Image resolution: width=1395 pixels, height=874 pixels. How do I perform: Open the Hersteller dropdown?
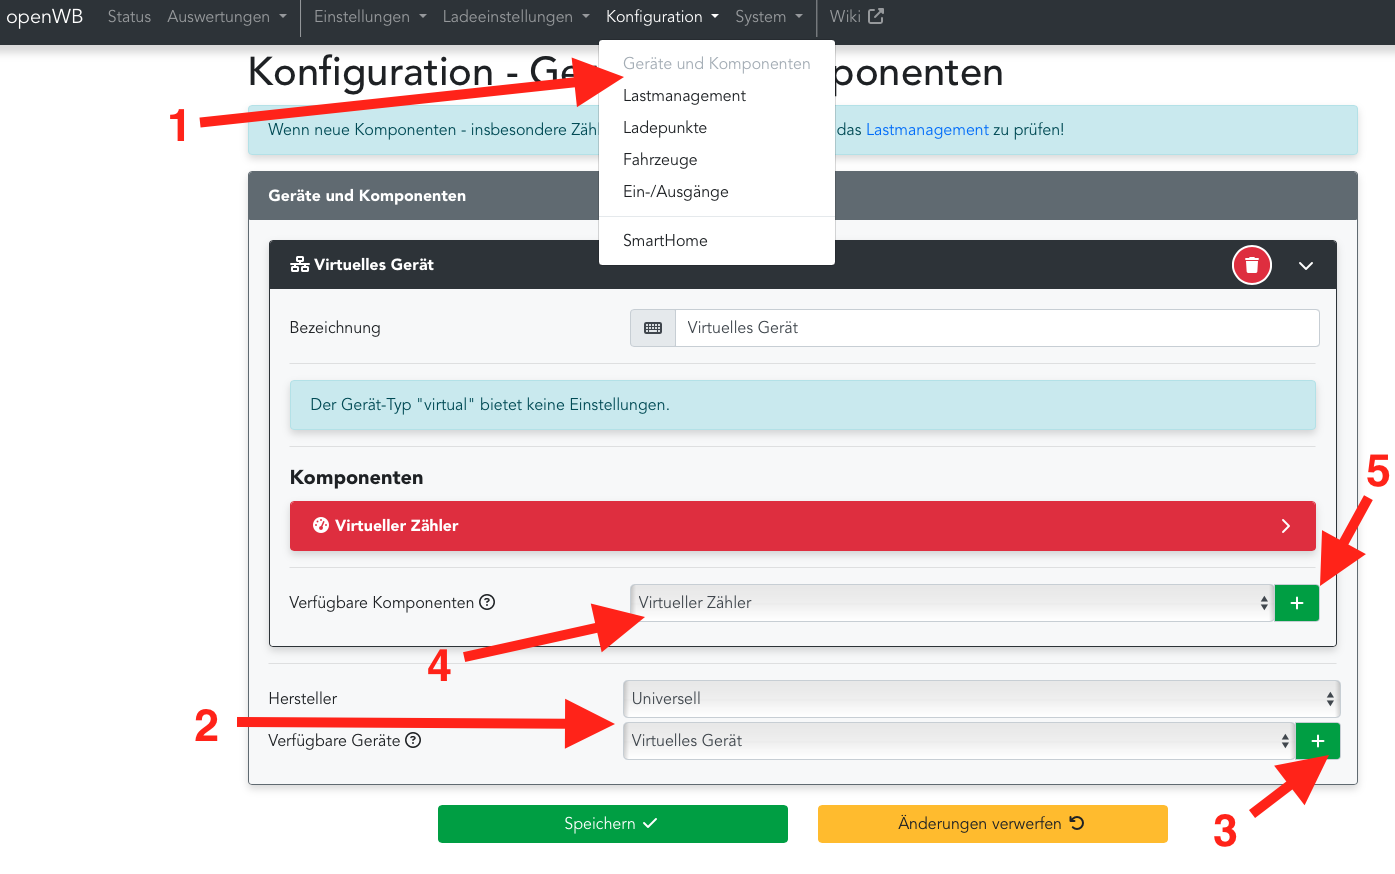pos(980,699)
